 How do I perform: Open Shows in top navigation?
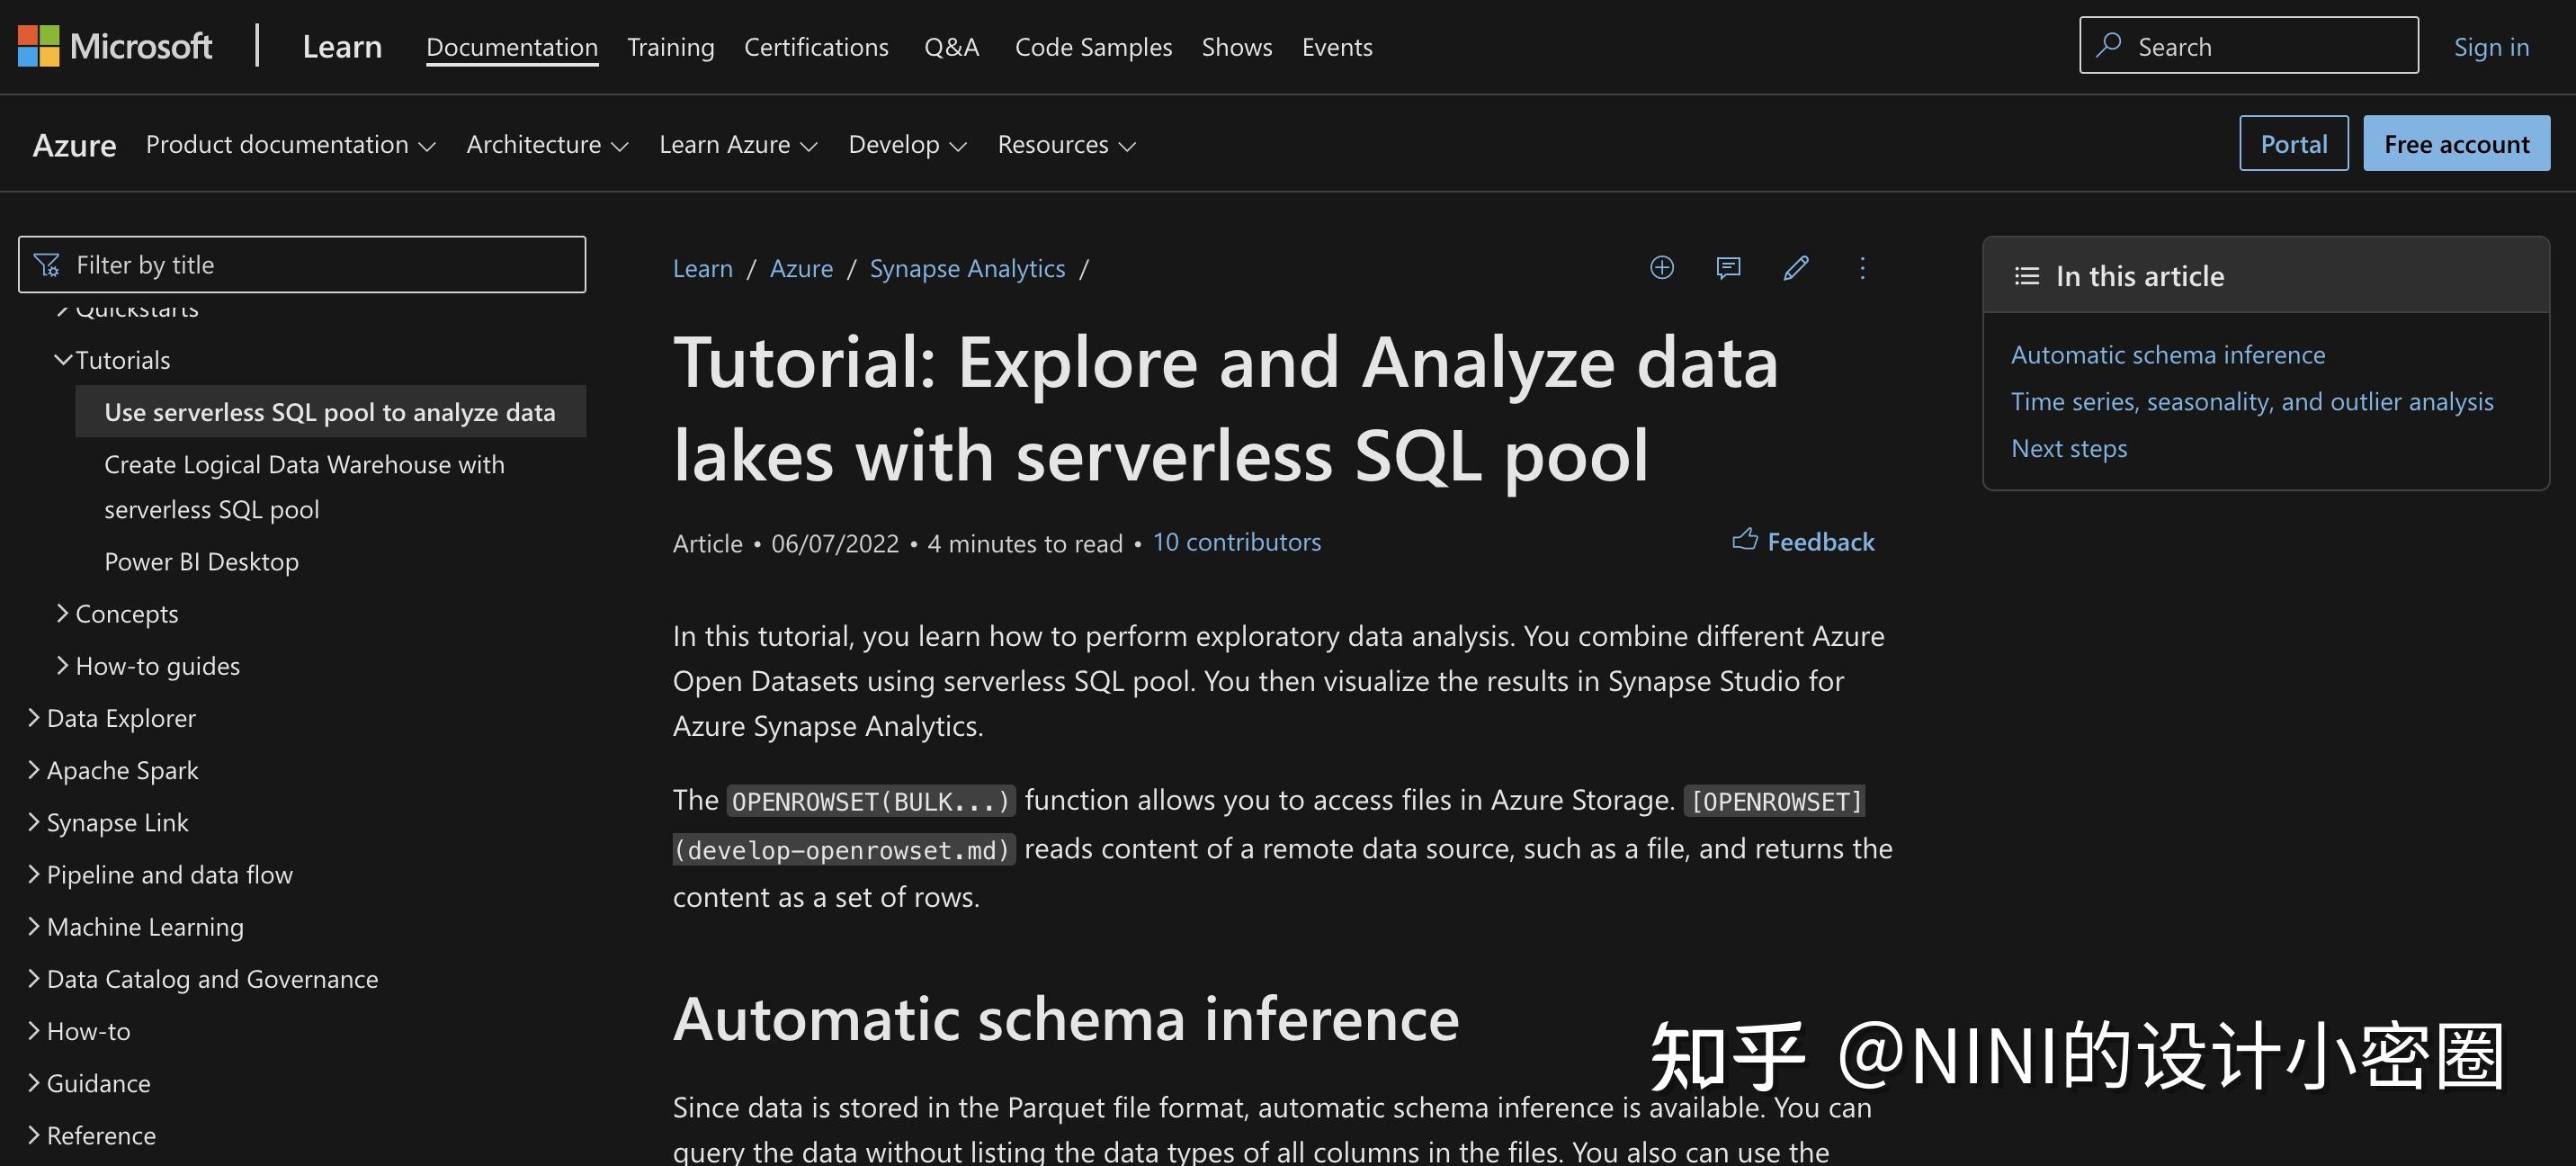point(1237,47)
